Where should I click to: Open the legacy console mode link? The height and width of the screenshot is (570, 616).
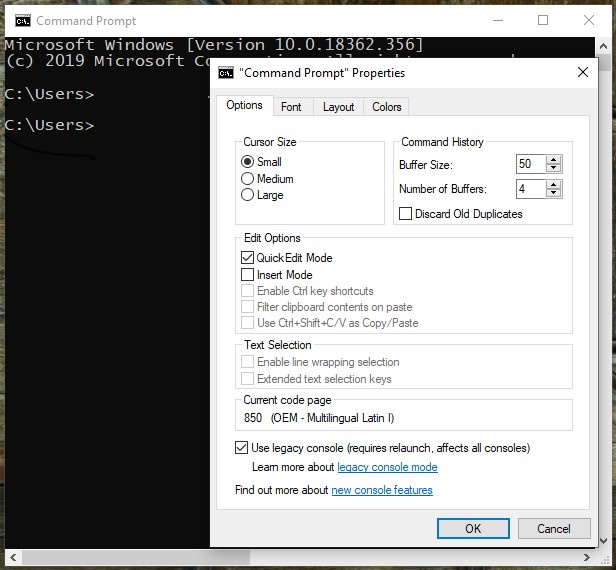[x=387, y=467]
